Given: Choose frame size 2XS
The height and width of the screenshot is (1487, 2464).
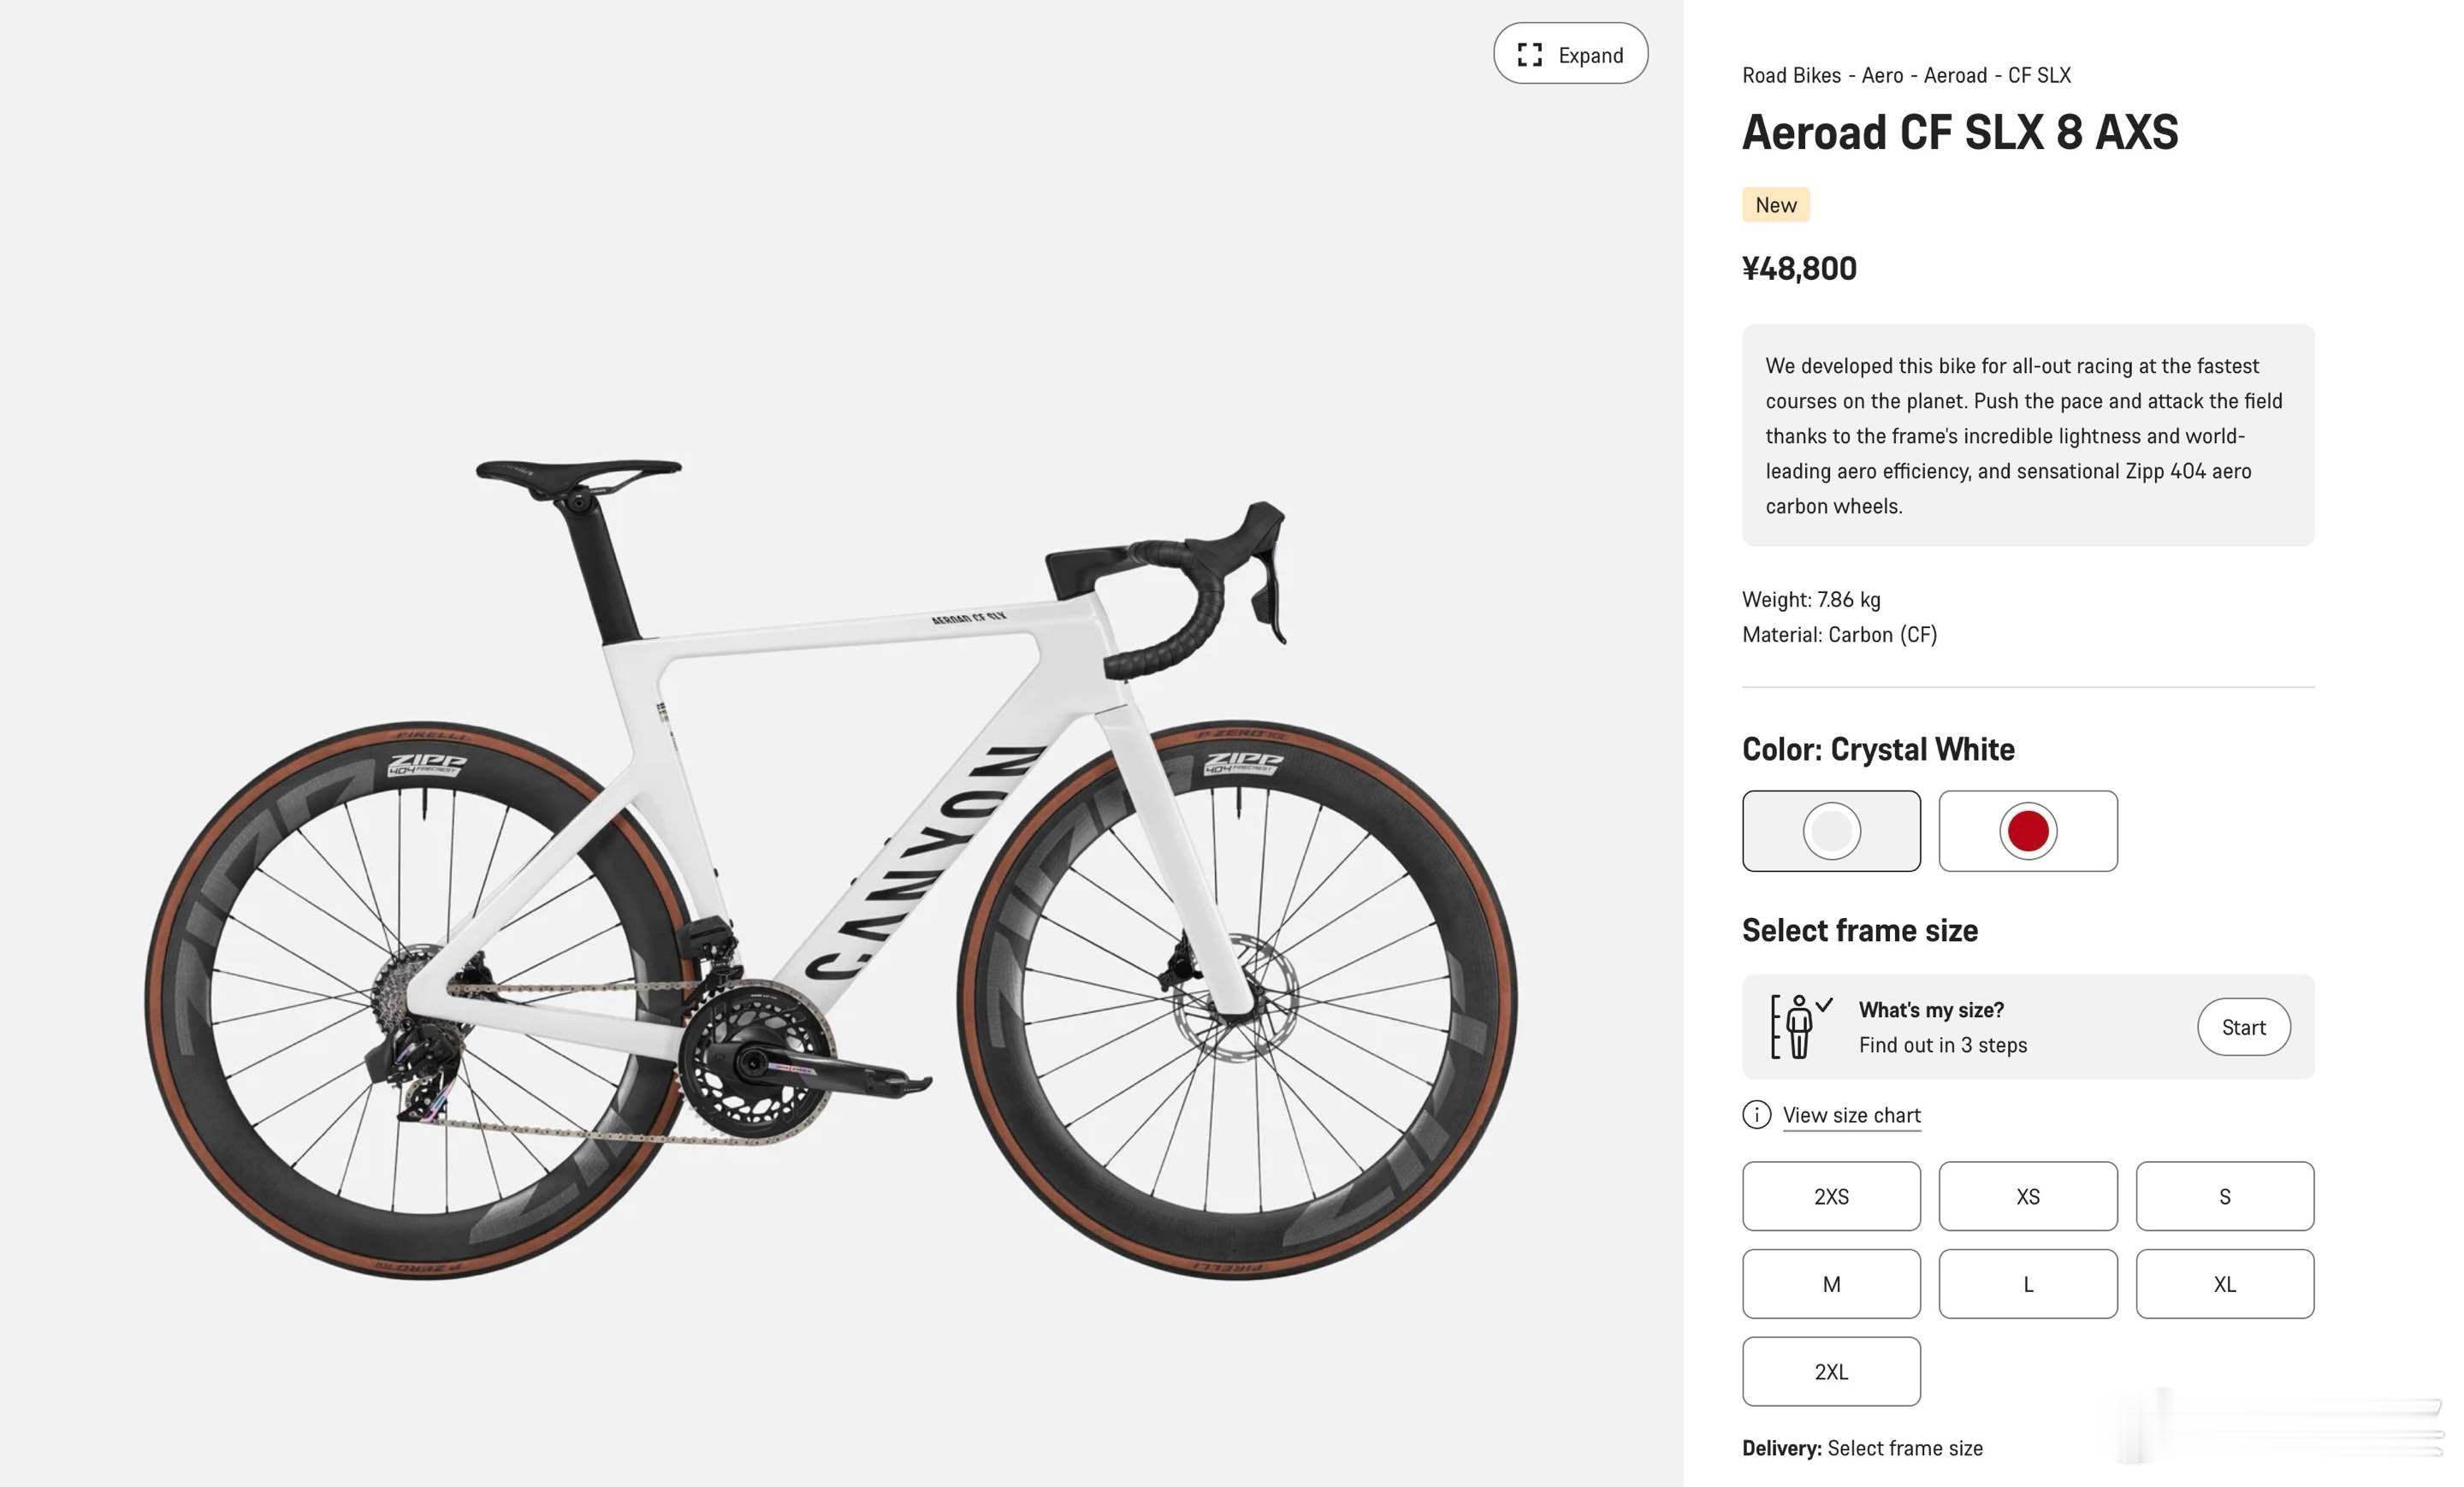Looking at the screenshot, I should click(1830, 1196).
